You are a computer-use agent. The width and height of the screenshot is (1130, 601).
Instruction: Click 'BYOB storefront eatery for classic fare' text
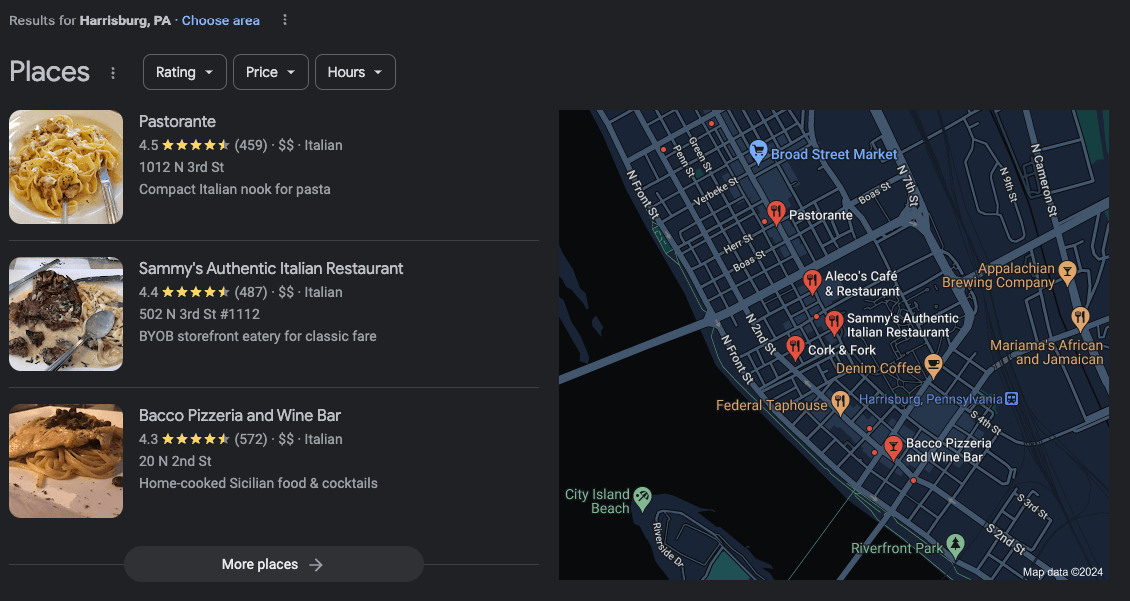(x=258, y=337)
